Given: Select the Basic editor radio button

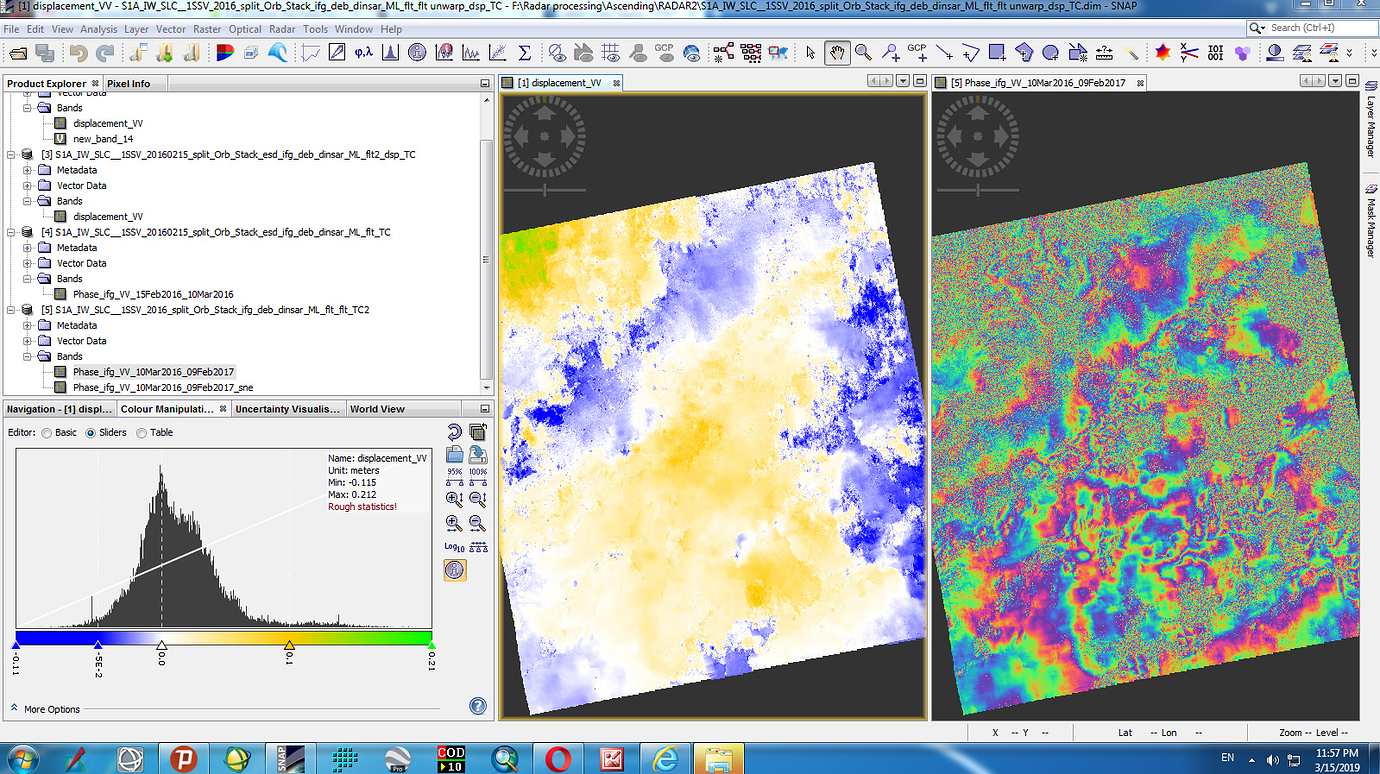Looking at the screenshot, I should click(x=47, y=433).
